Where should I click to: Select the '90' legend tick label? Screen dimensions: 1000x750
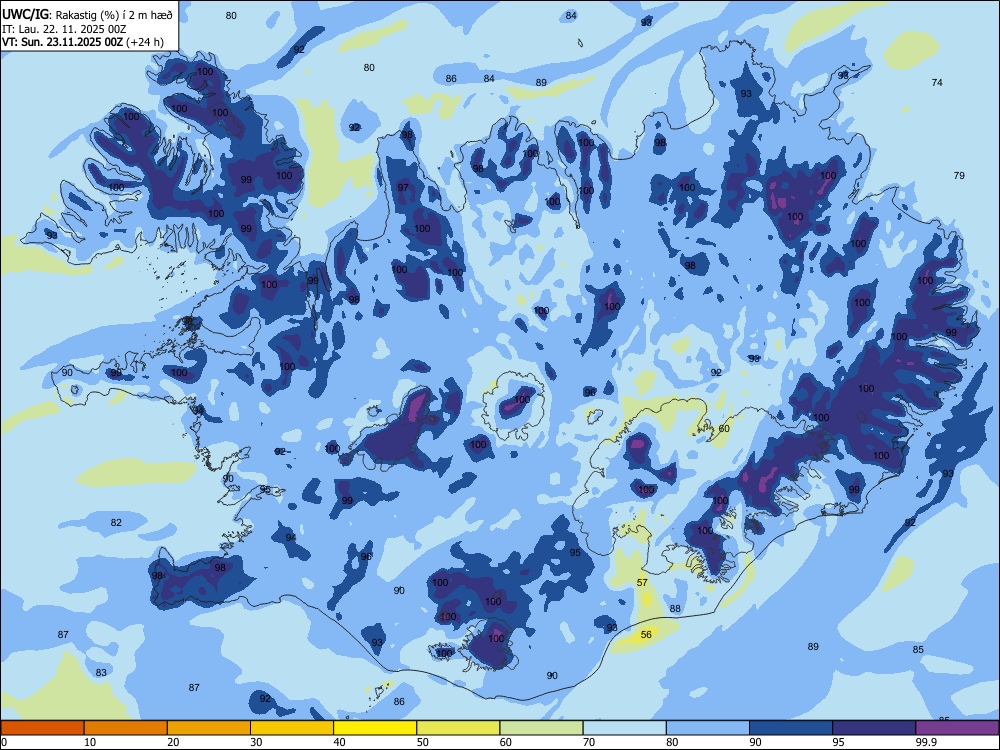click(x=755, y=742)
